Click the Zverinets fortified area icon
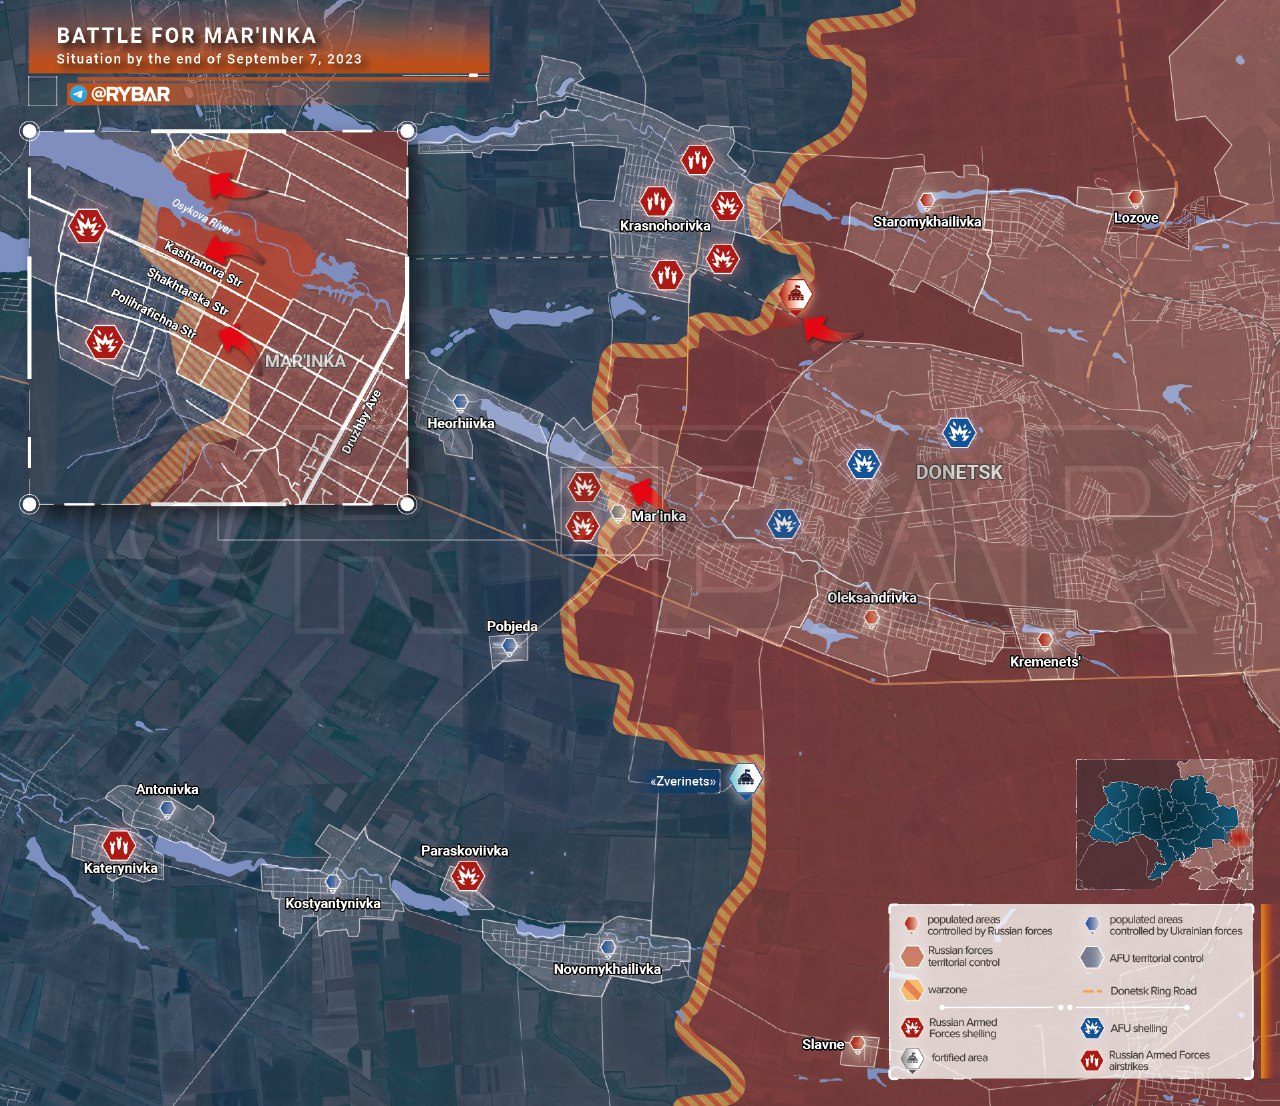The width and height of the screenshot is (1280, 1106). coord(745,779)
